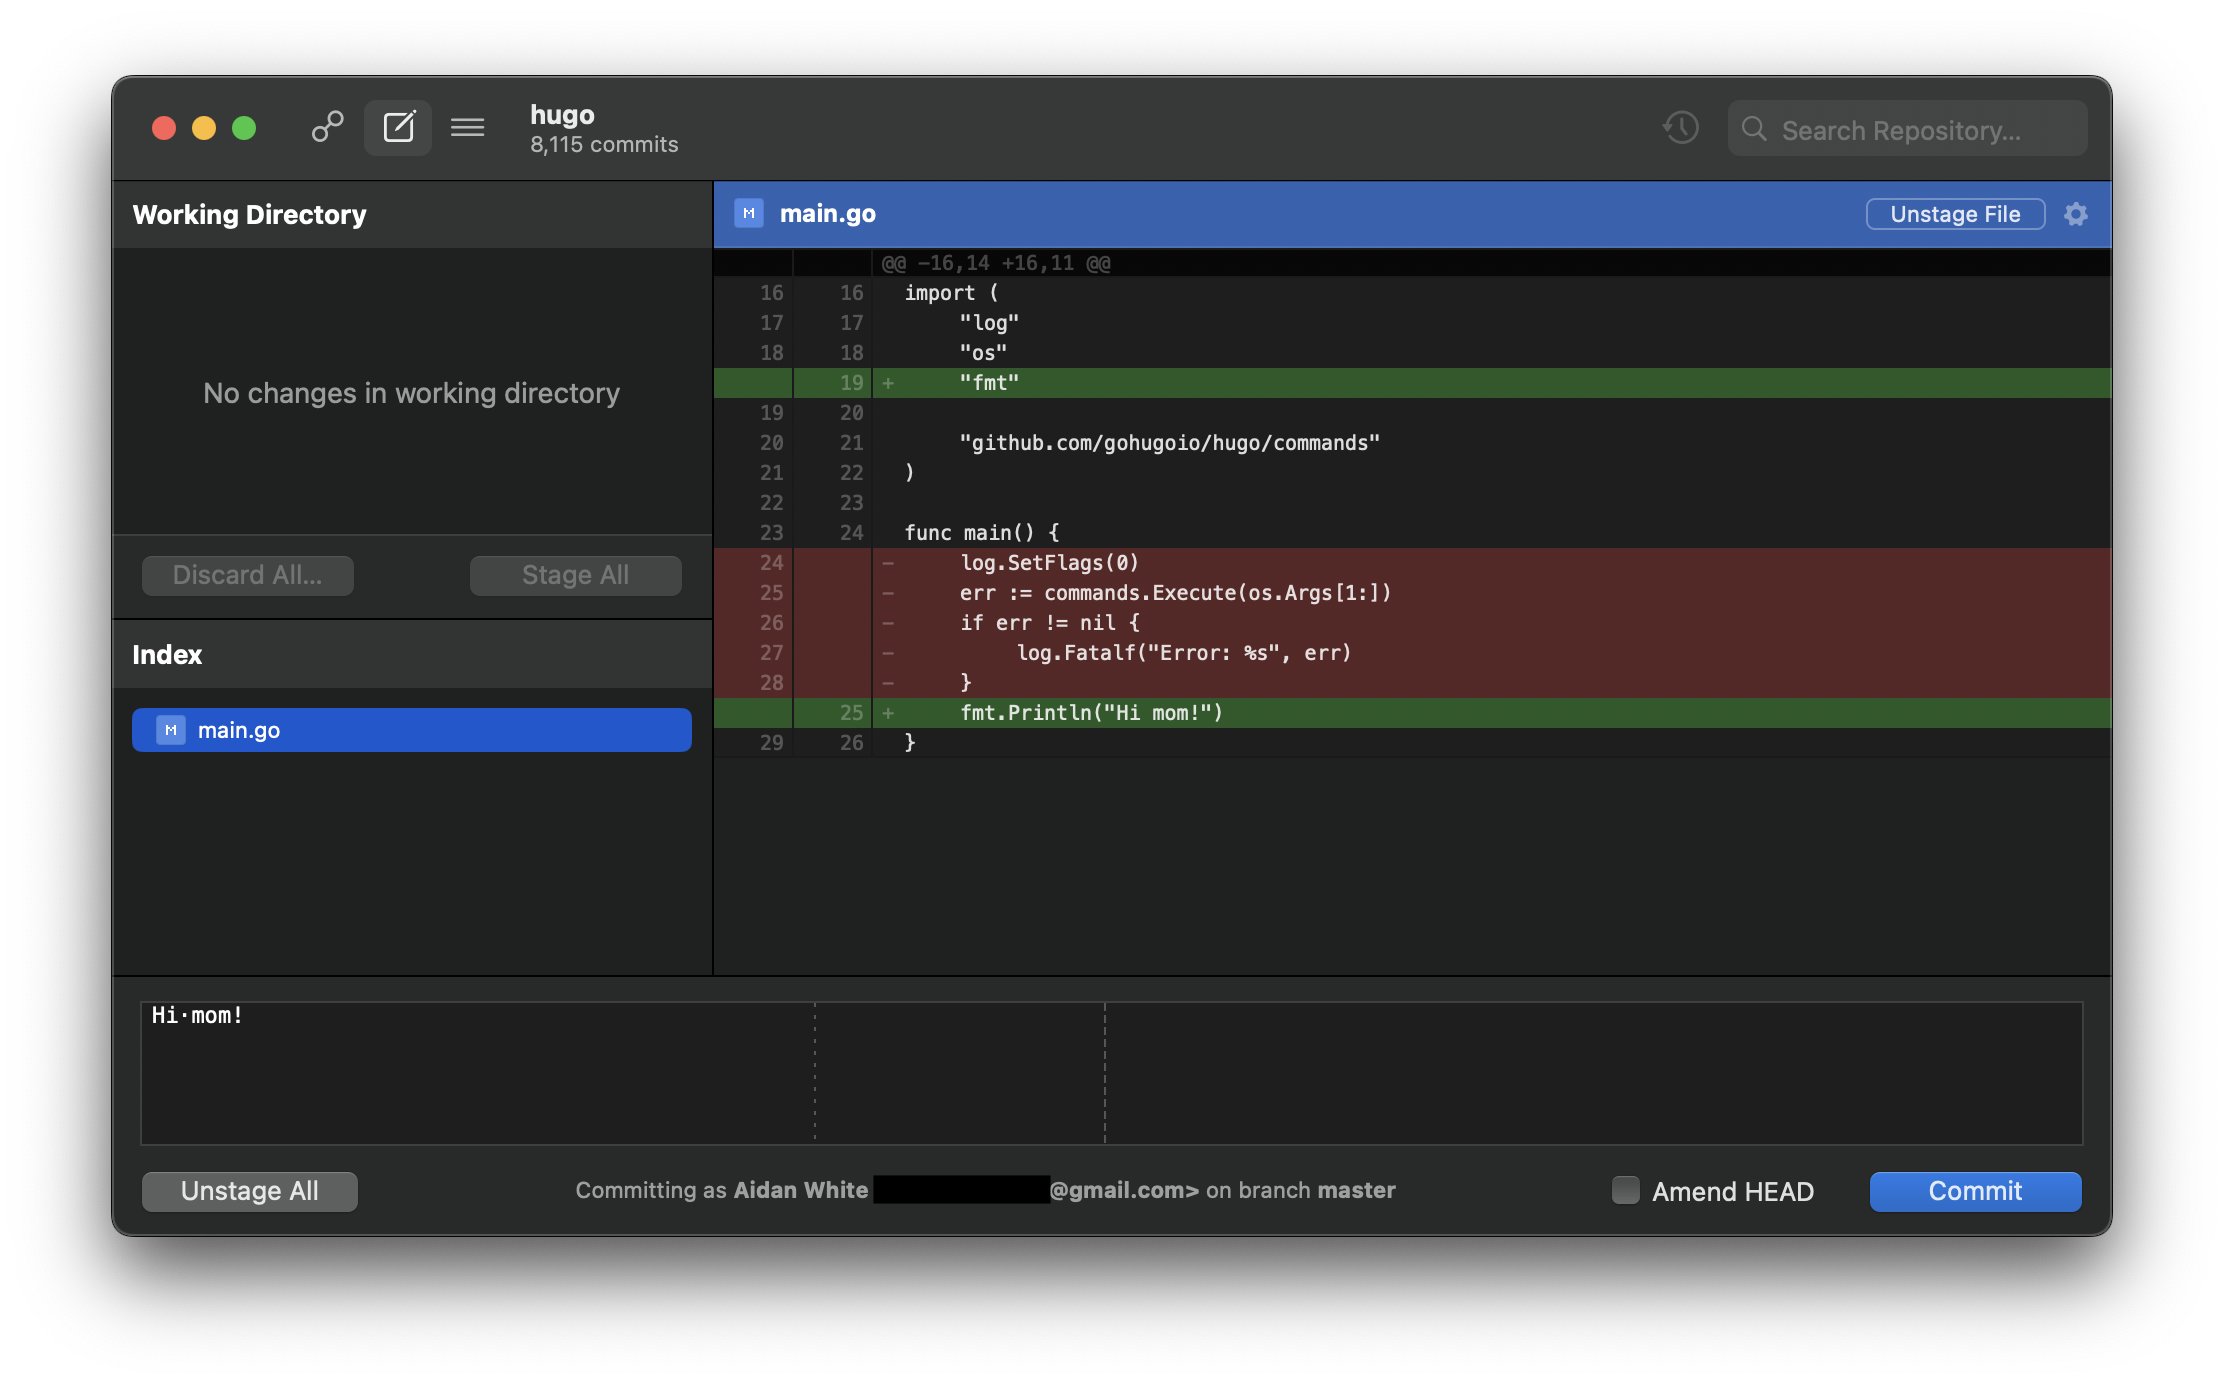
Task: Click the Stage All button
Action: tap(575, 575)
